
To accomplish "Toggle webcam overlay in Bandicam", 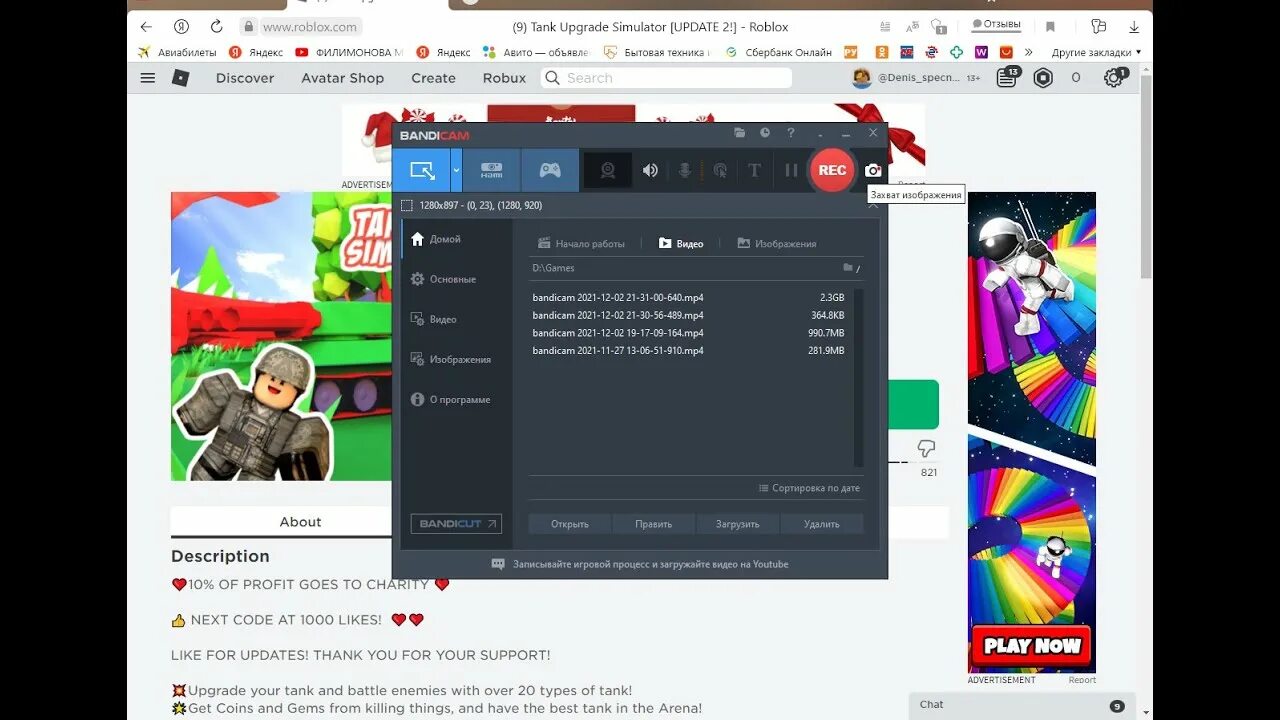I will point(607,170).
